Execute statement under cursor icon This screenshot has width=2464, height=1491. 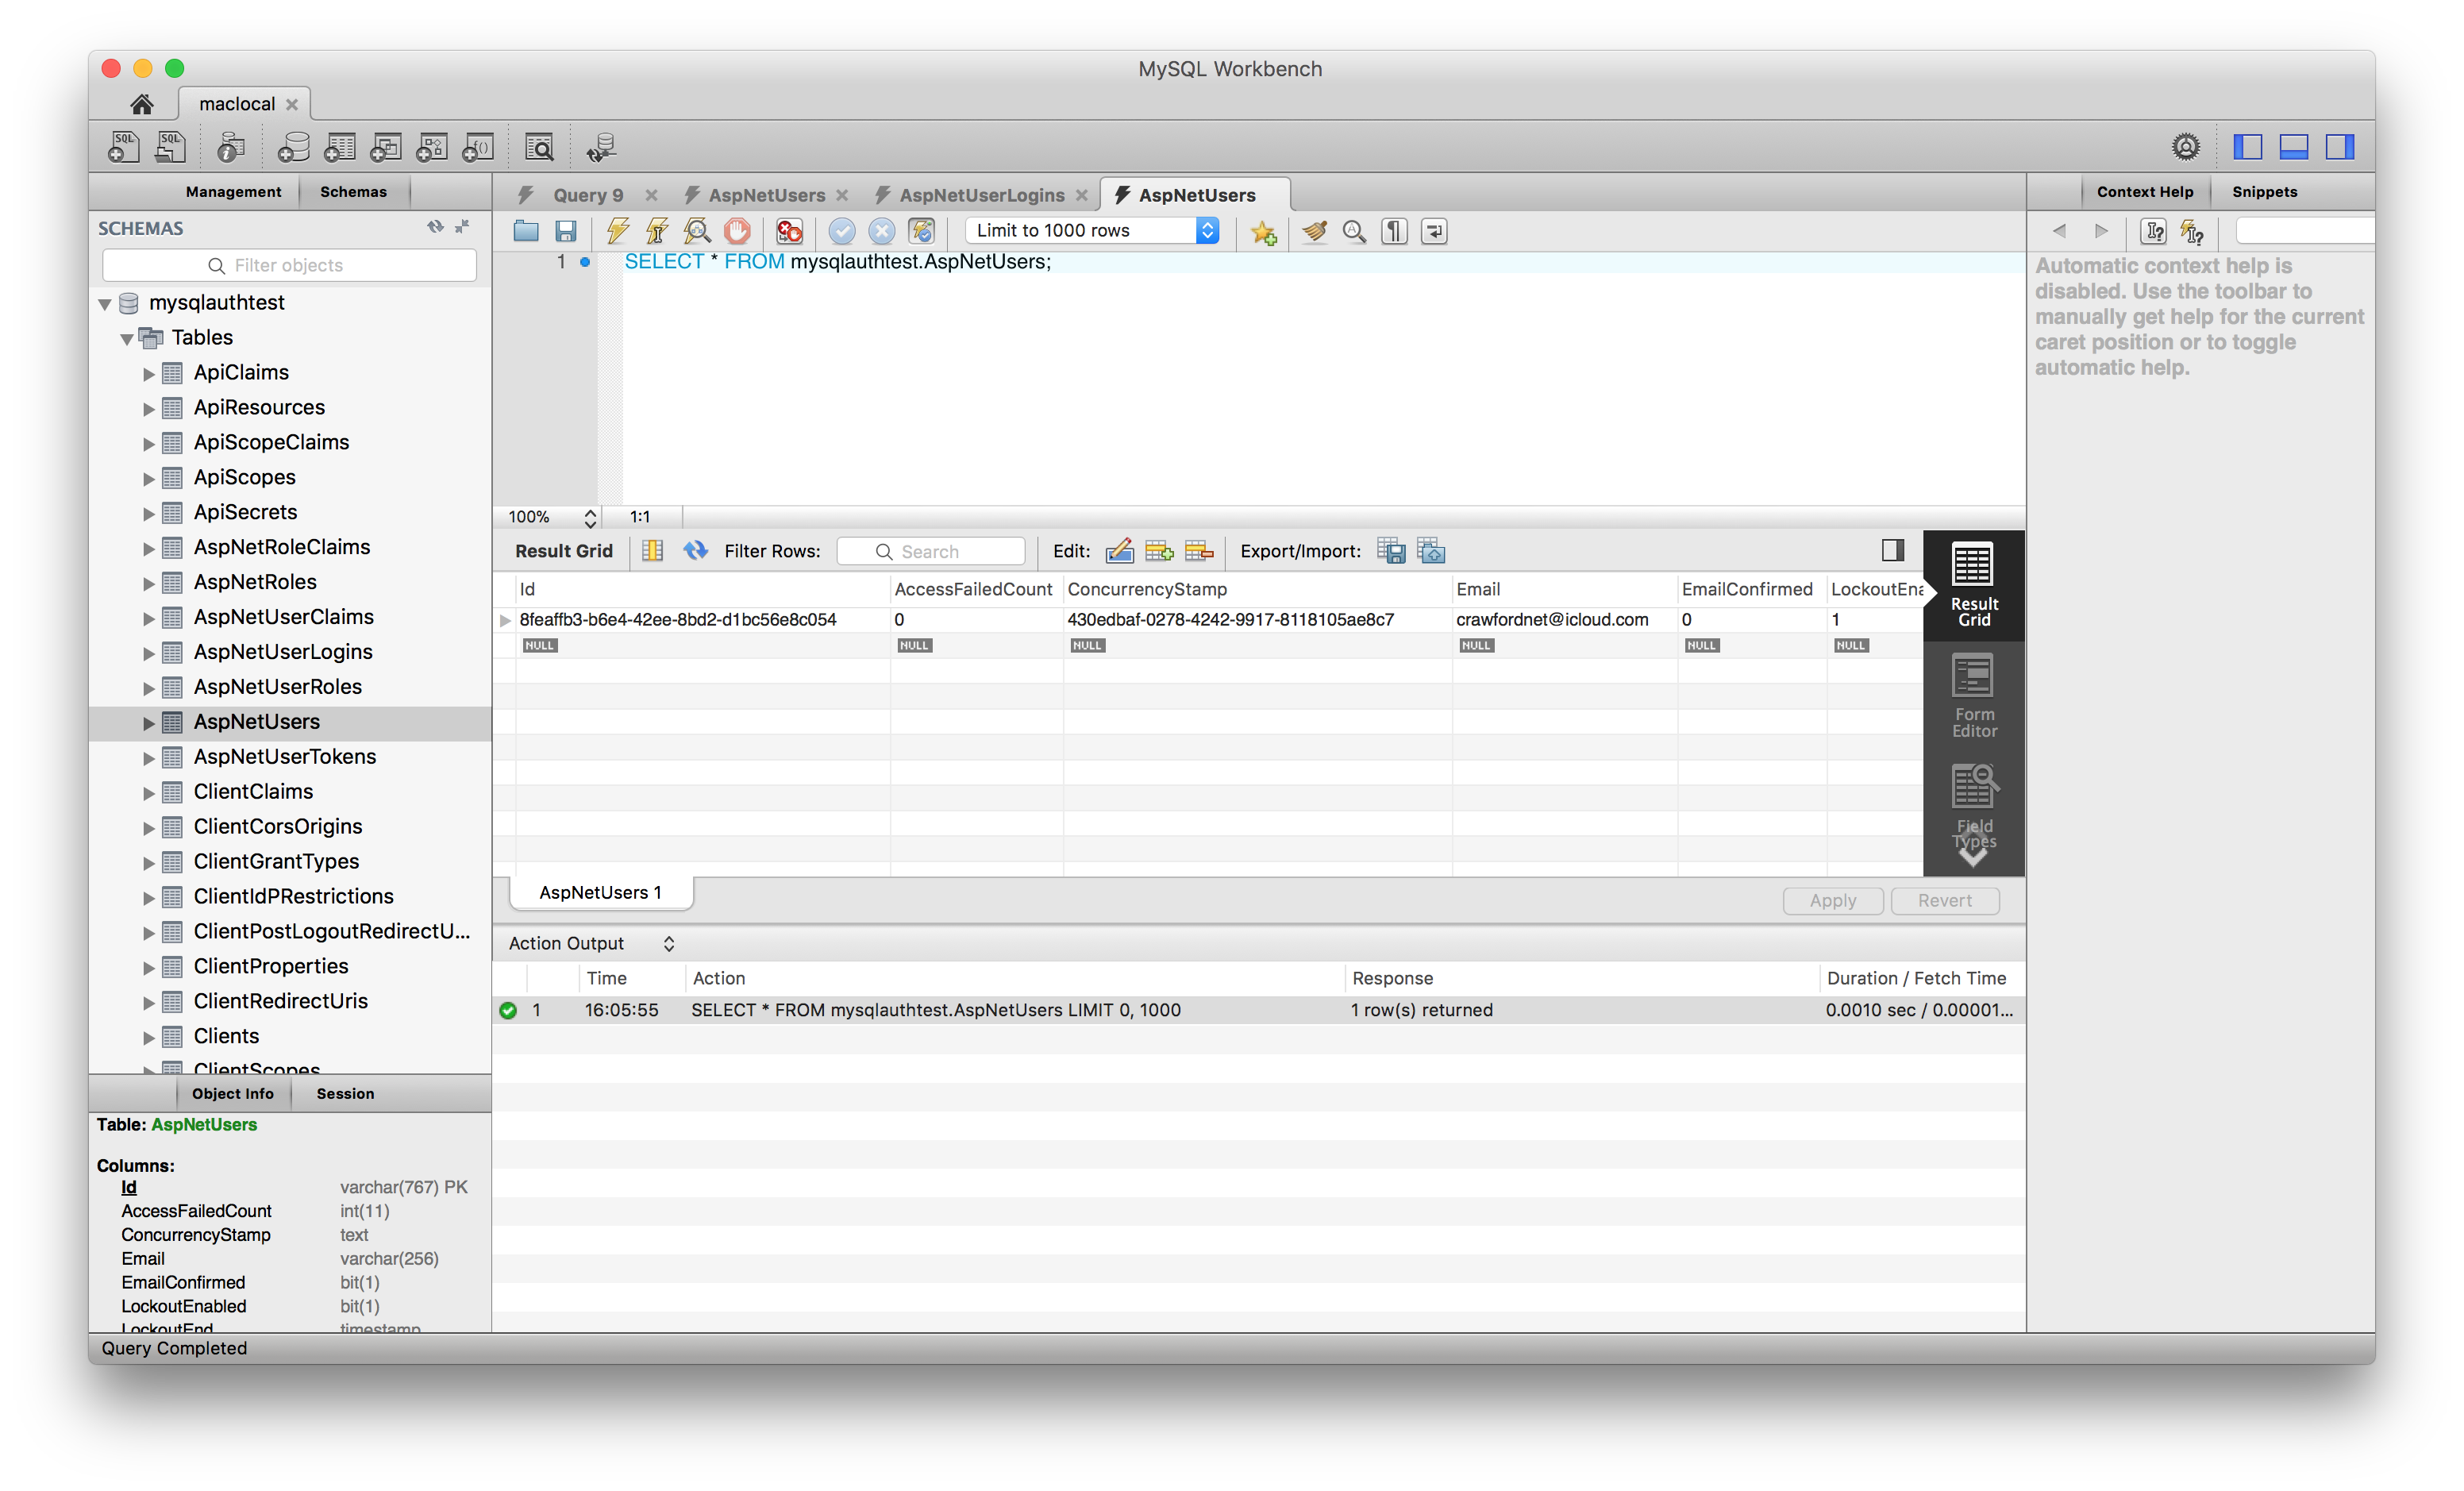pyautogui.click(x=657, y=231)
